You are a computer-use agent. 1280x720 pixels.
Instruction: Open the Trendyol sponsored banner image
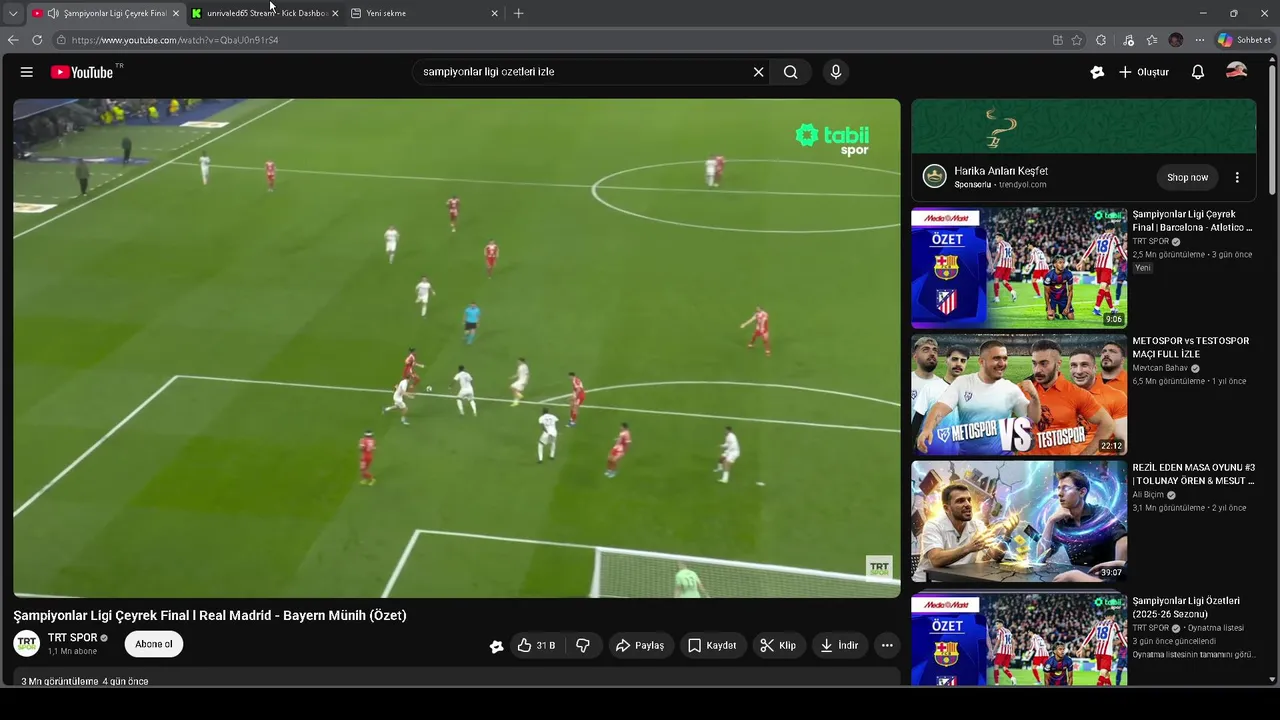[x=1084, y=126]
